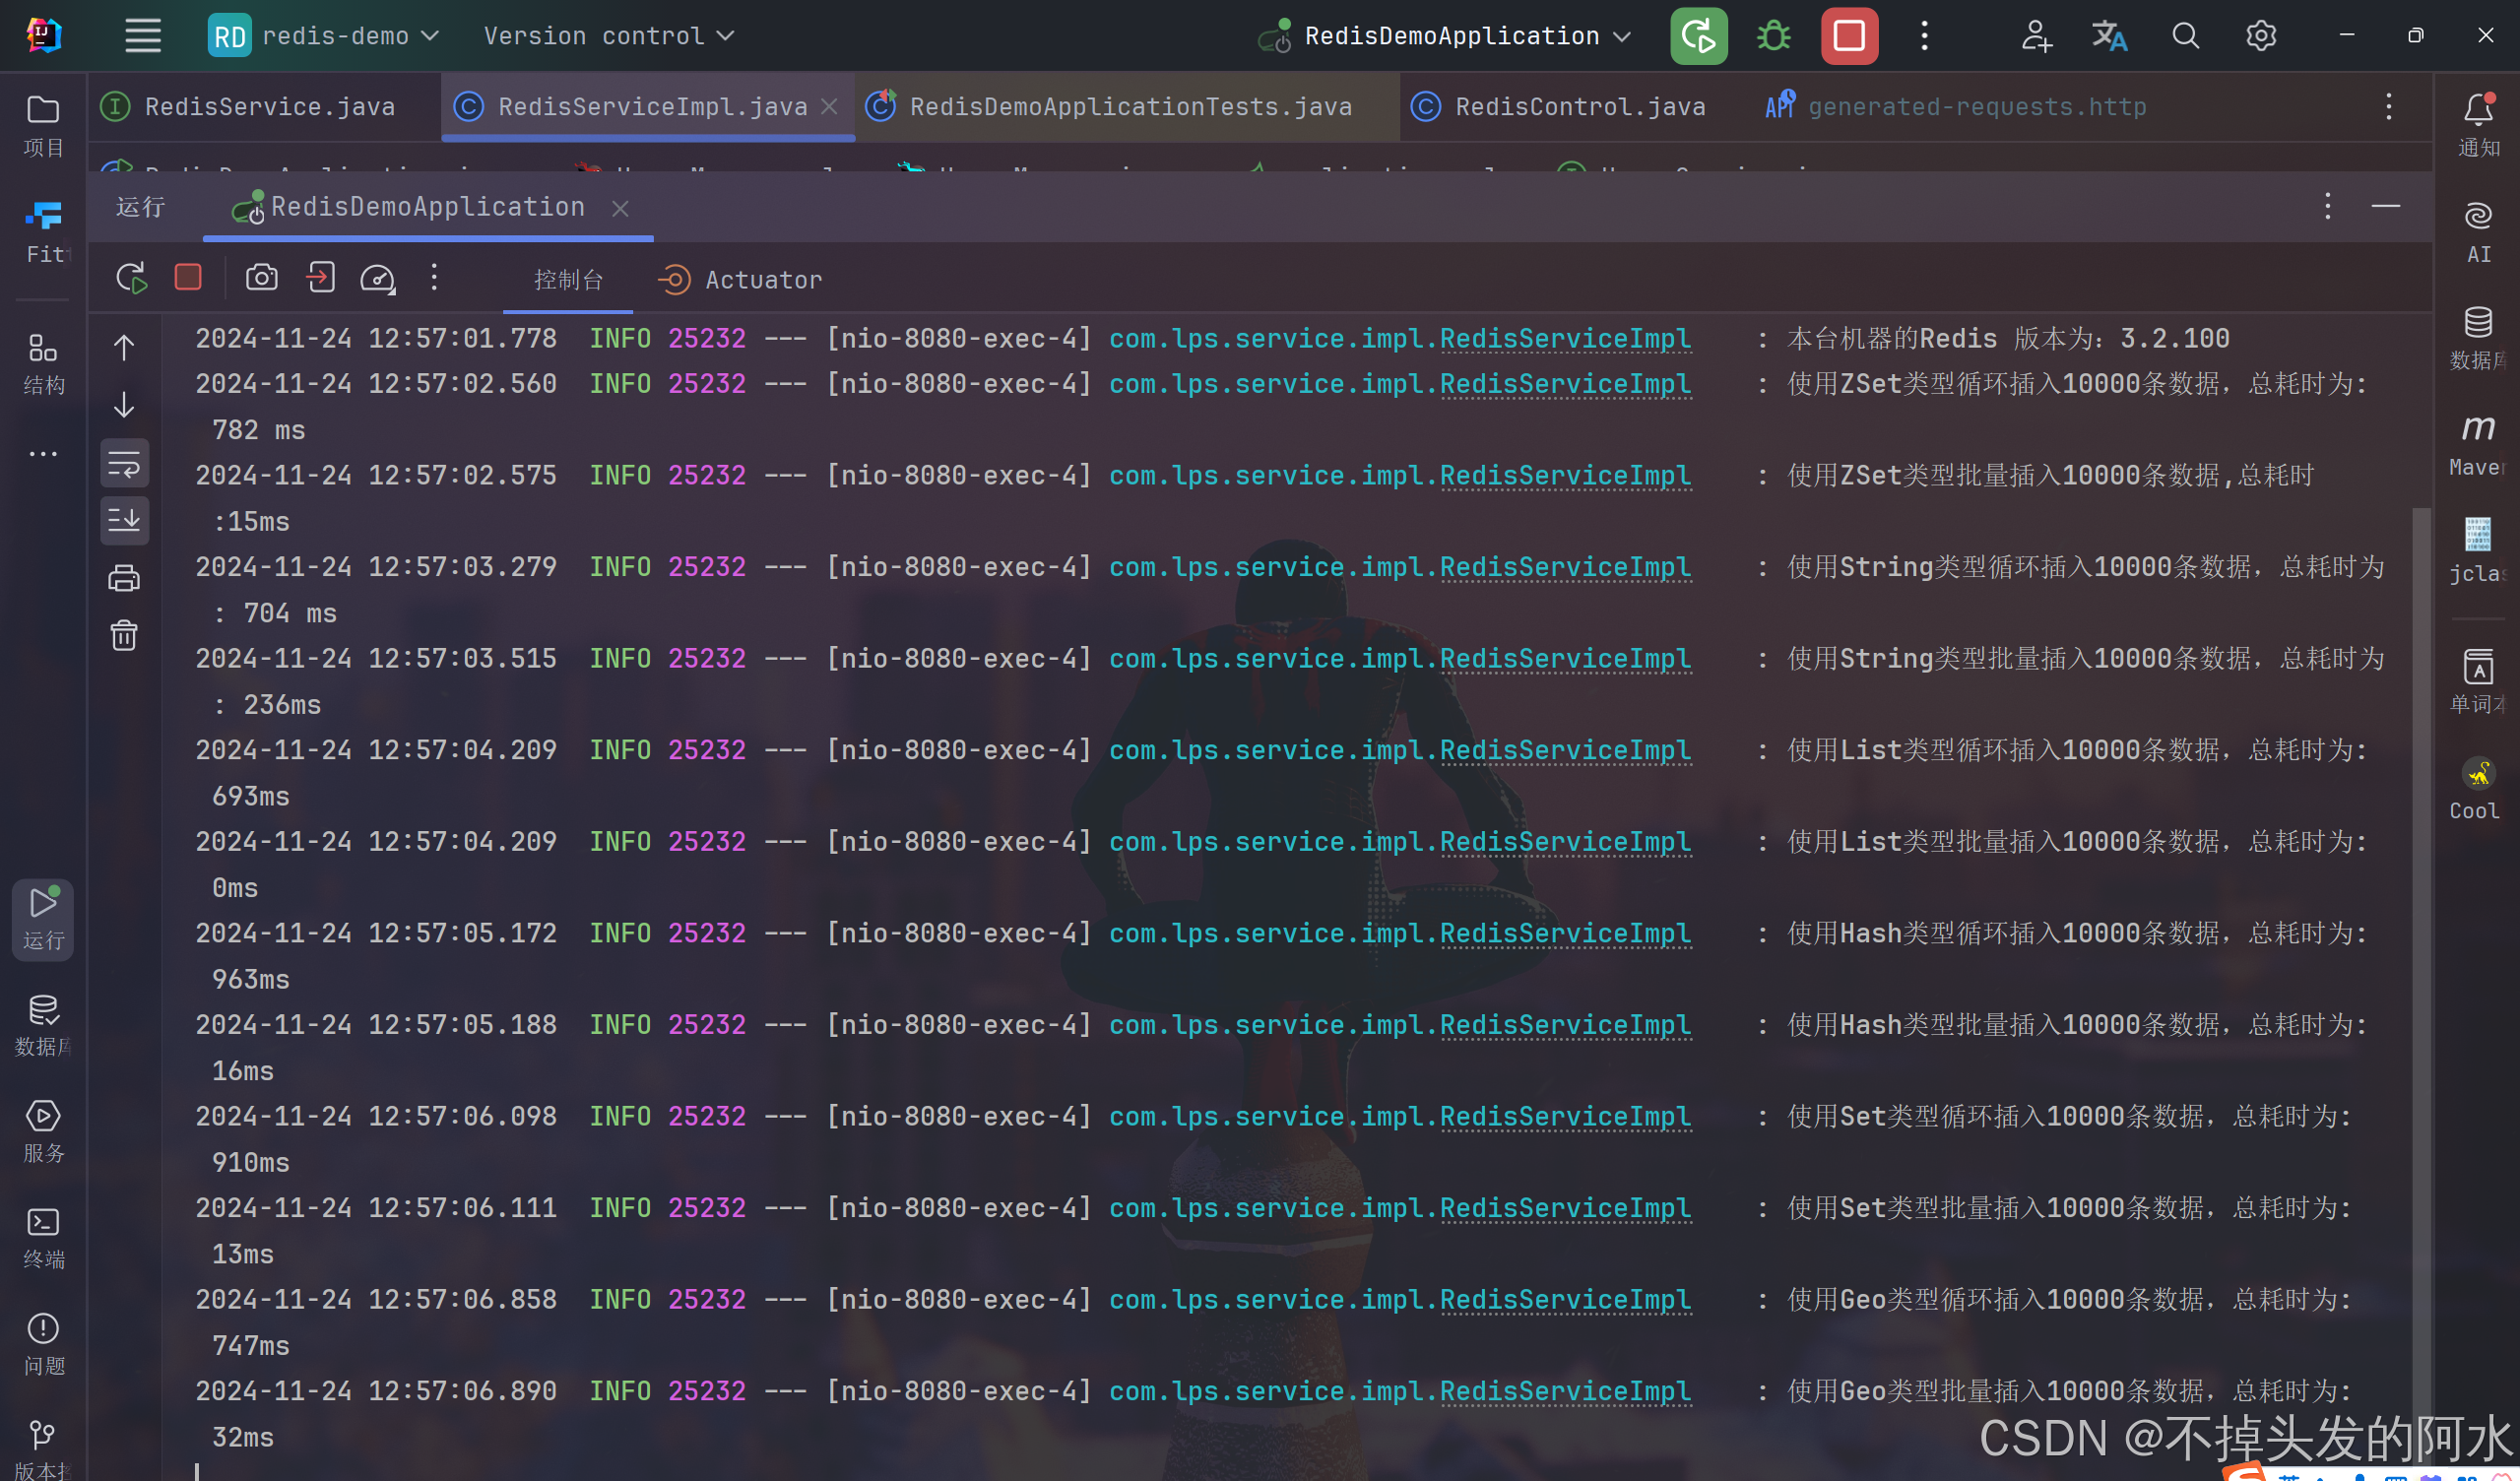Open editor tabs more options menu

click(2389, 106)
